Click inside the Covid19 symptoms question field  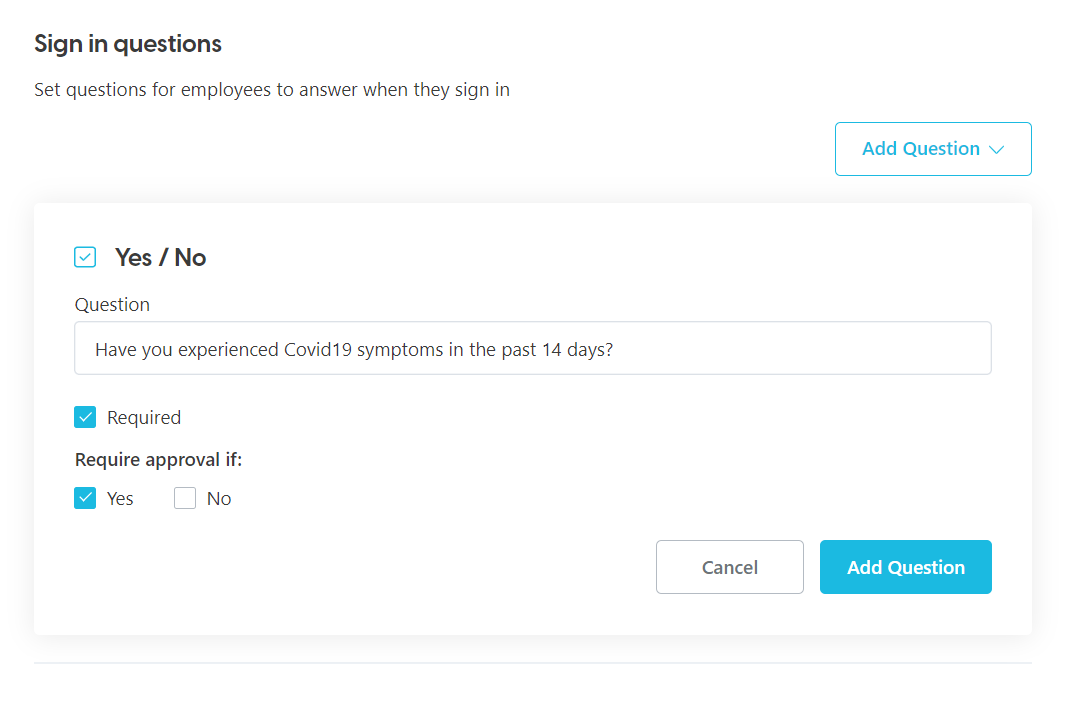(x=532, y=348)
